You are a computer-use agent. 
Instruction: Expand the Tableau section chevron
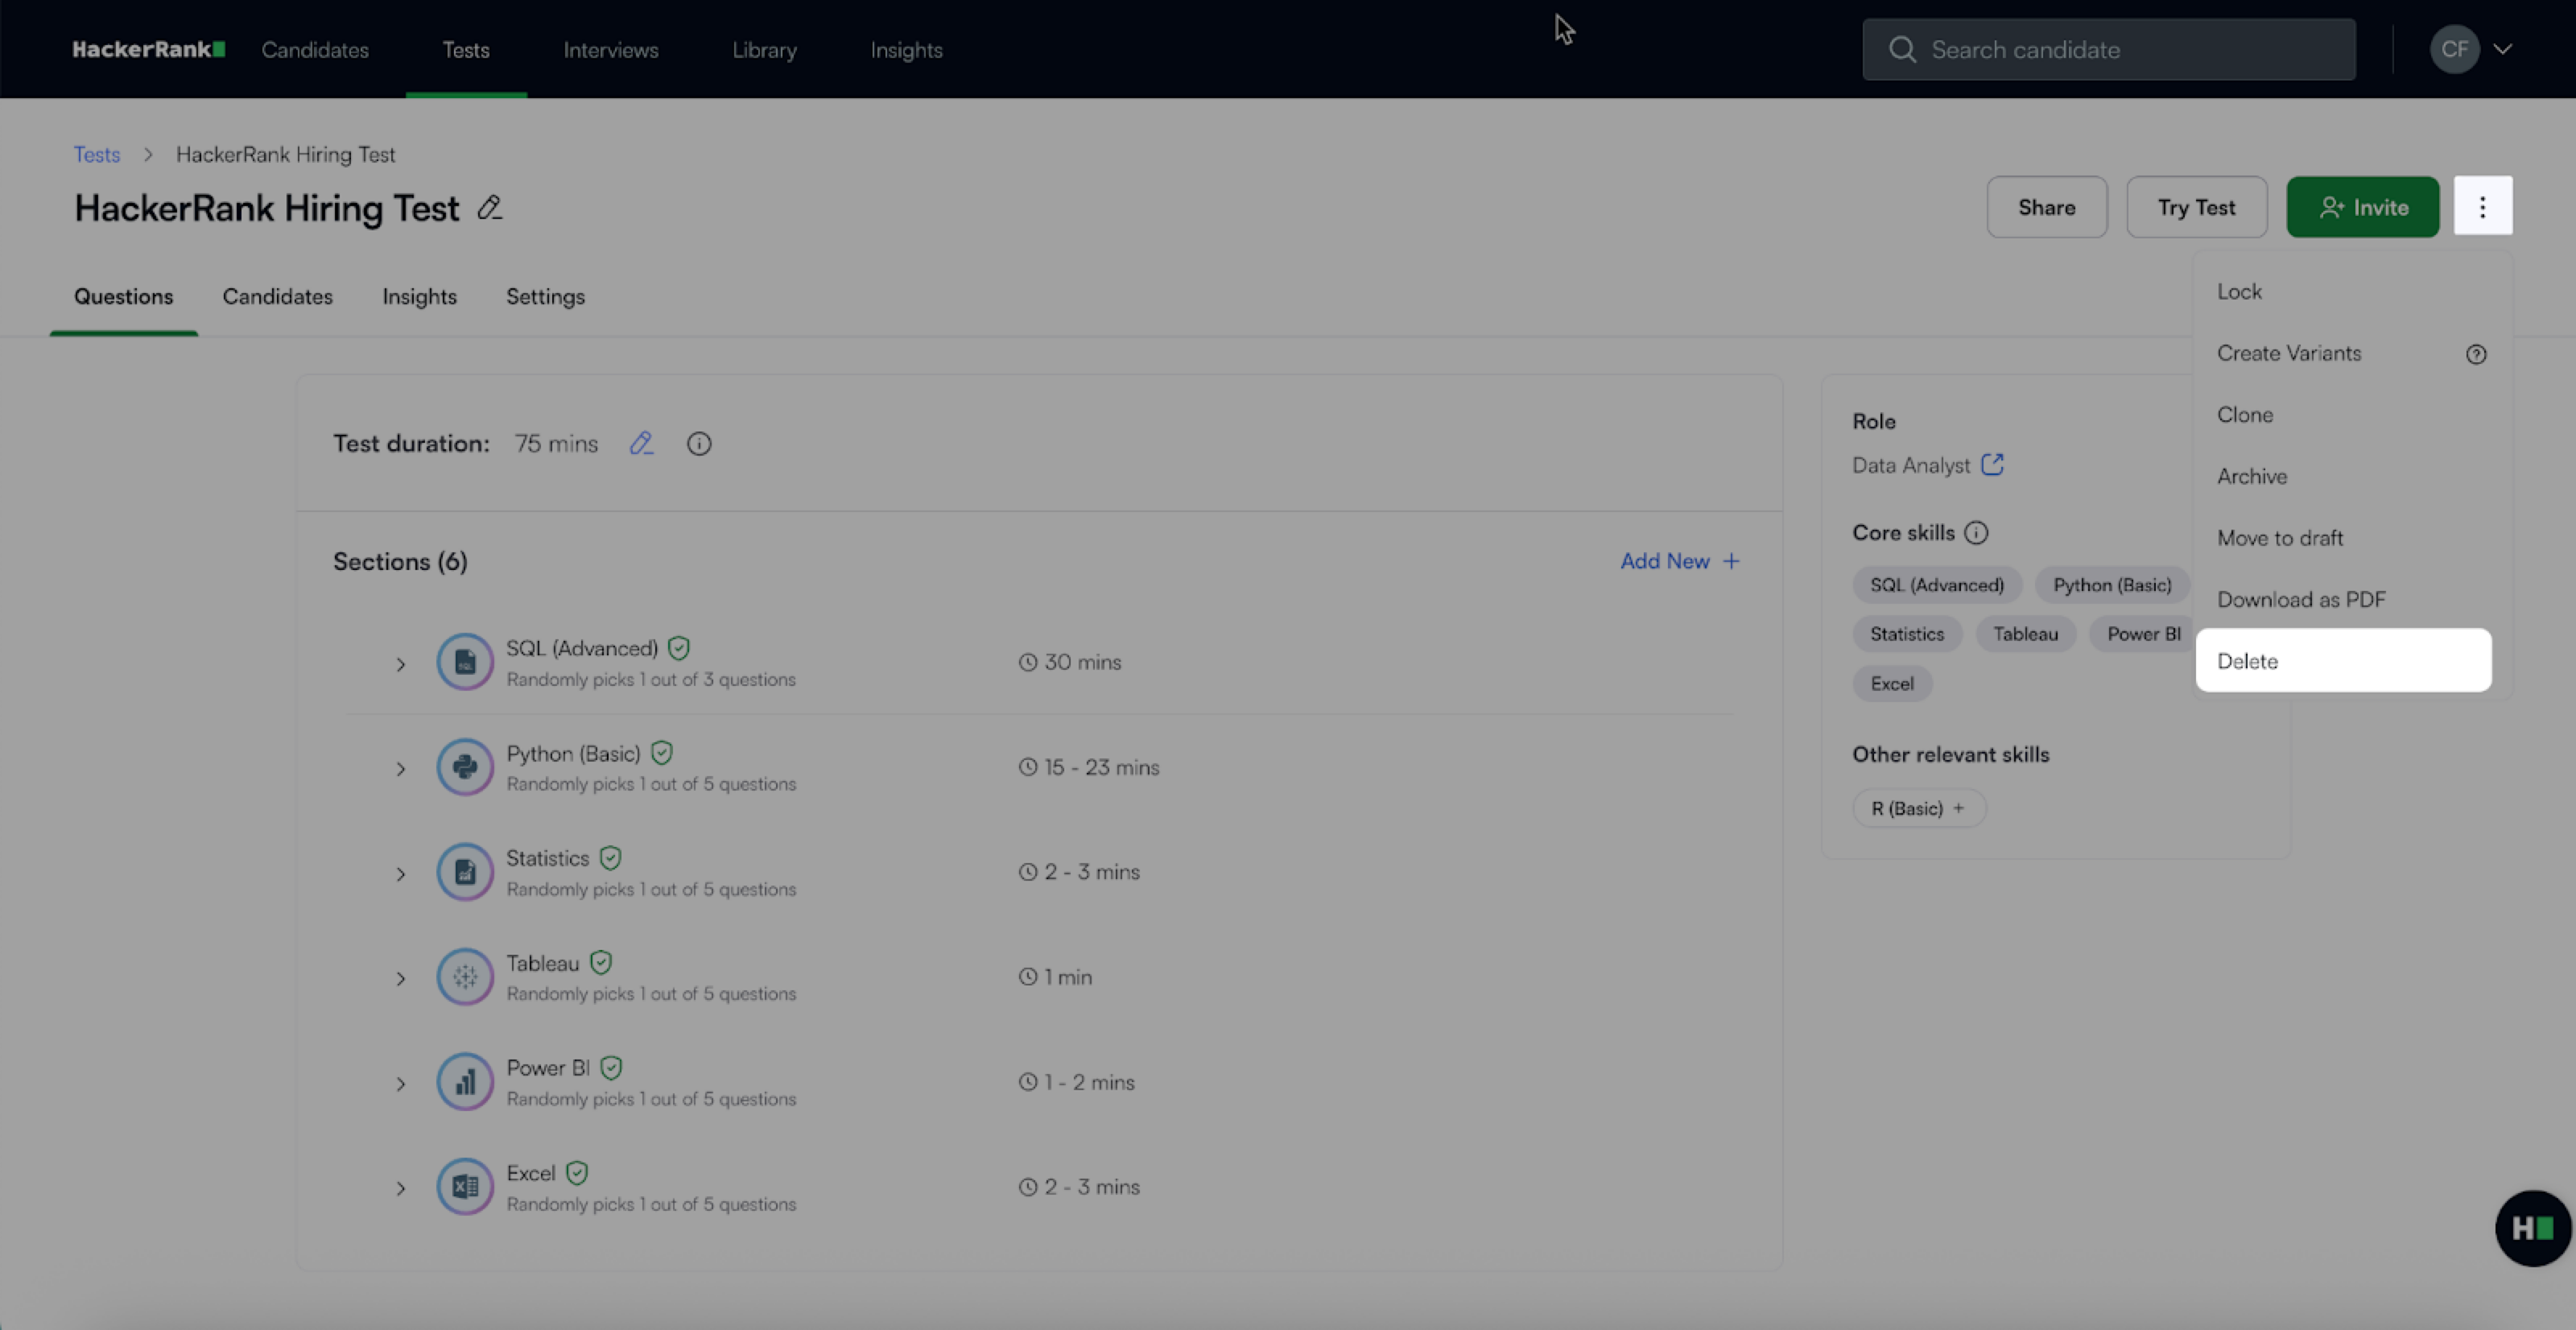401,979
